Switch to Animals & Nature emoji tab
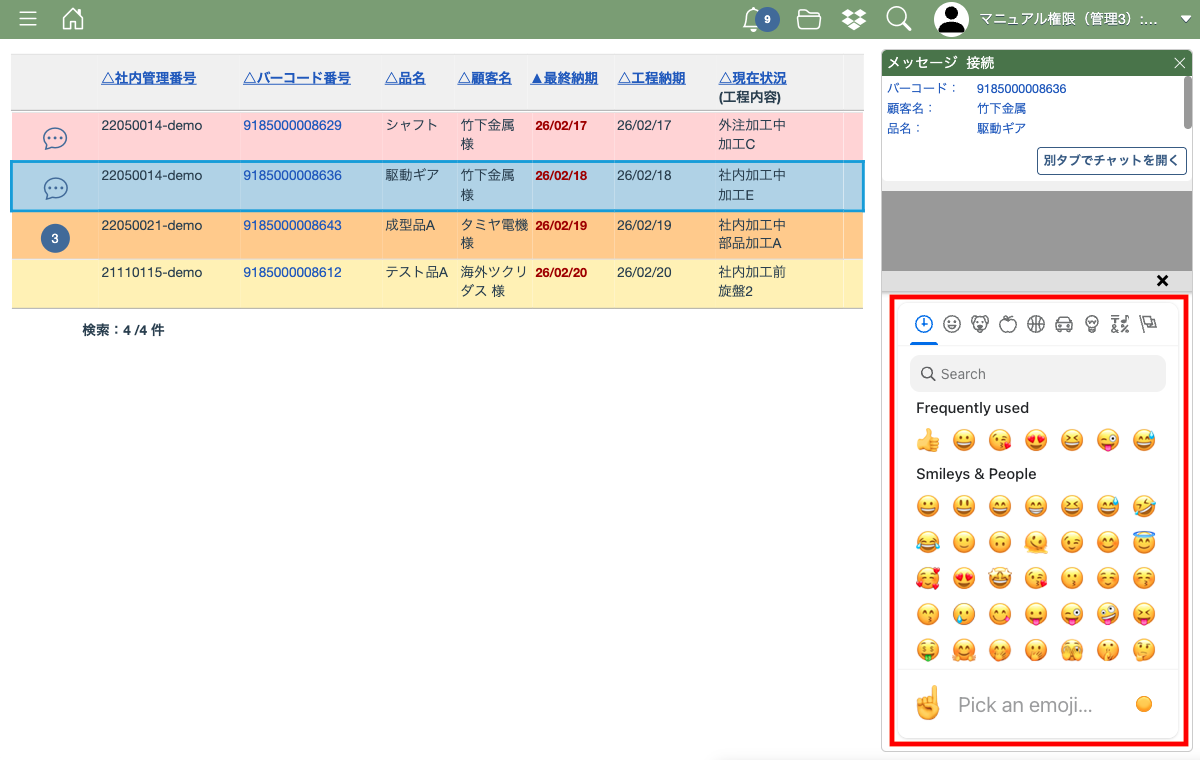Image resolution: width=1200 pixels, height=760 pixels. tap(980, 323)
